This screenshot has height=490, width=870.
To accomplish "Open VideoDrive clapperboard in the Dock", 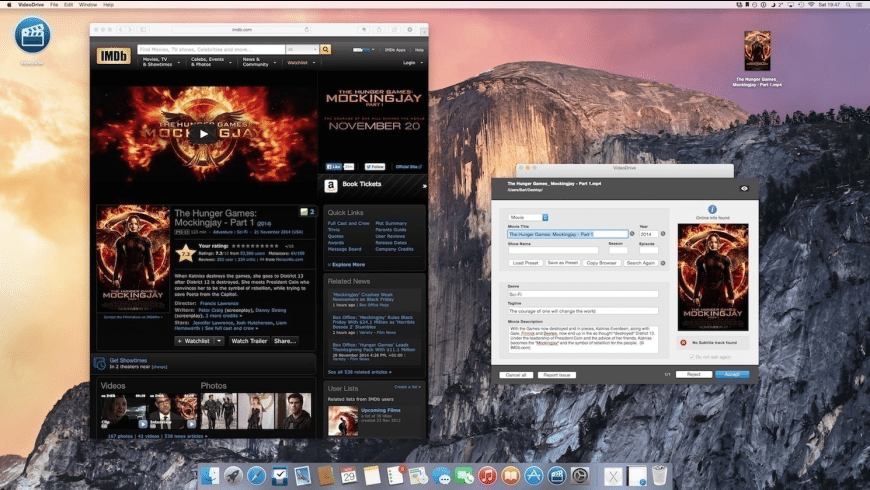I will click(x=557, y=476).
